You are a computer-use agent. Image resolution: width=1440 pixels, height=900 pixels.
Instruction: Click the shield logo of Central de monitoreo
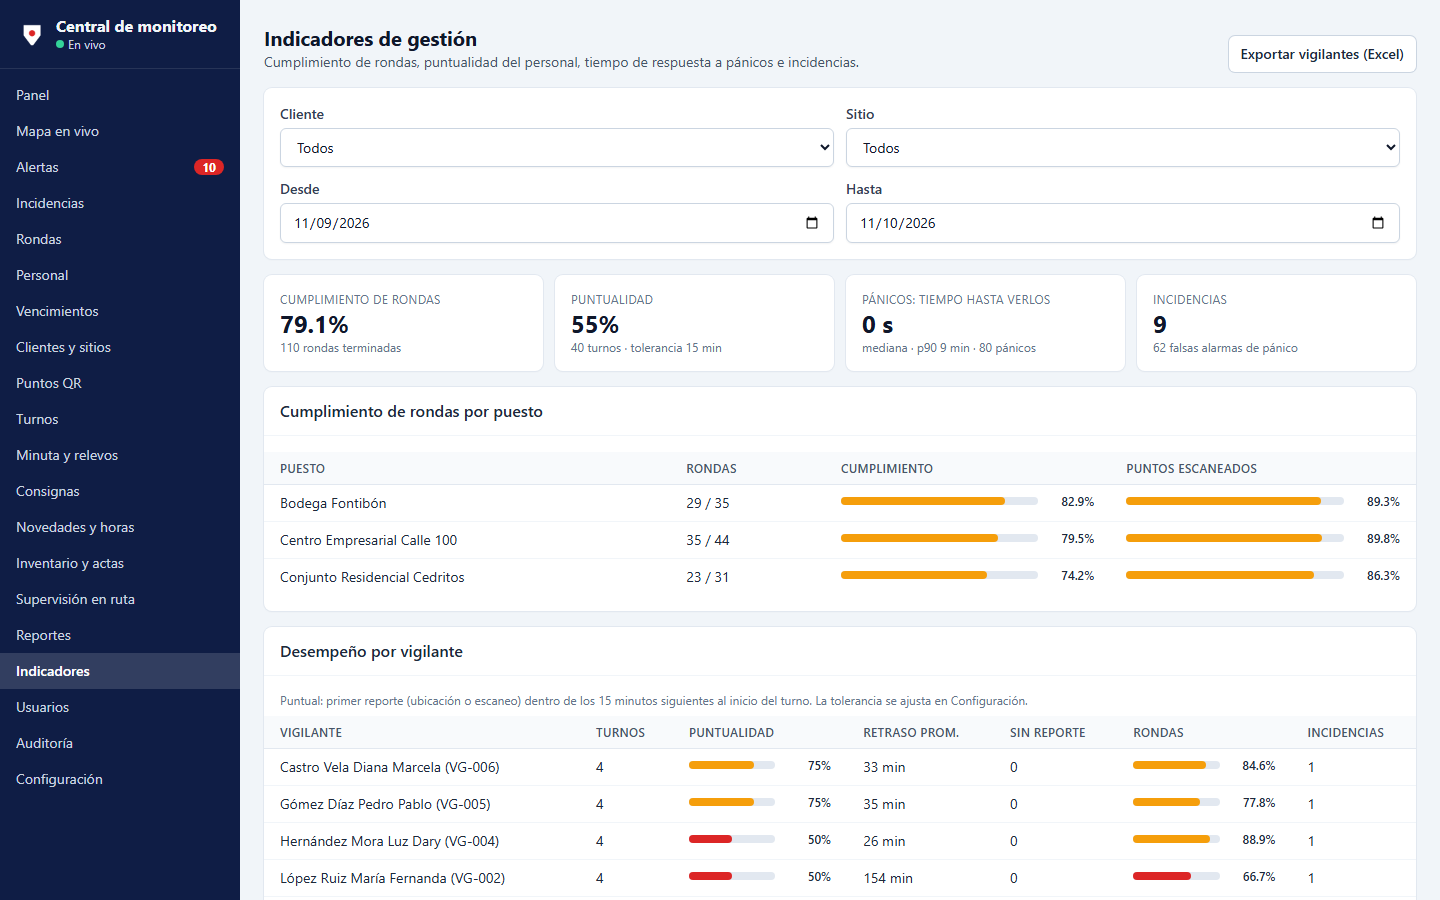pyautogui.click(x=32, y=35)
